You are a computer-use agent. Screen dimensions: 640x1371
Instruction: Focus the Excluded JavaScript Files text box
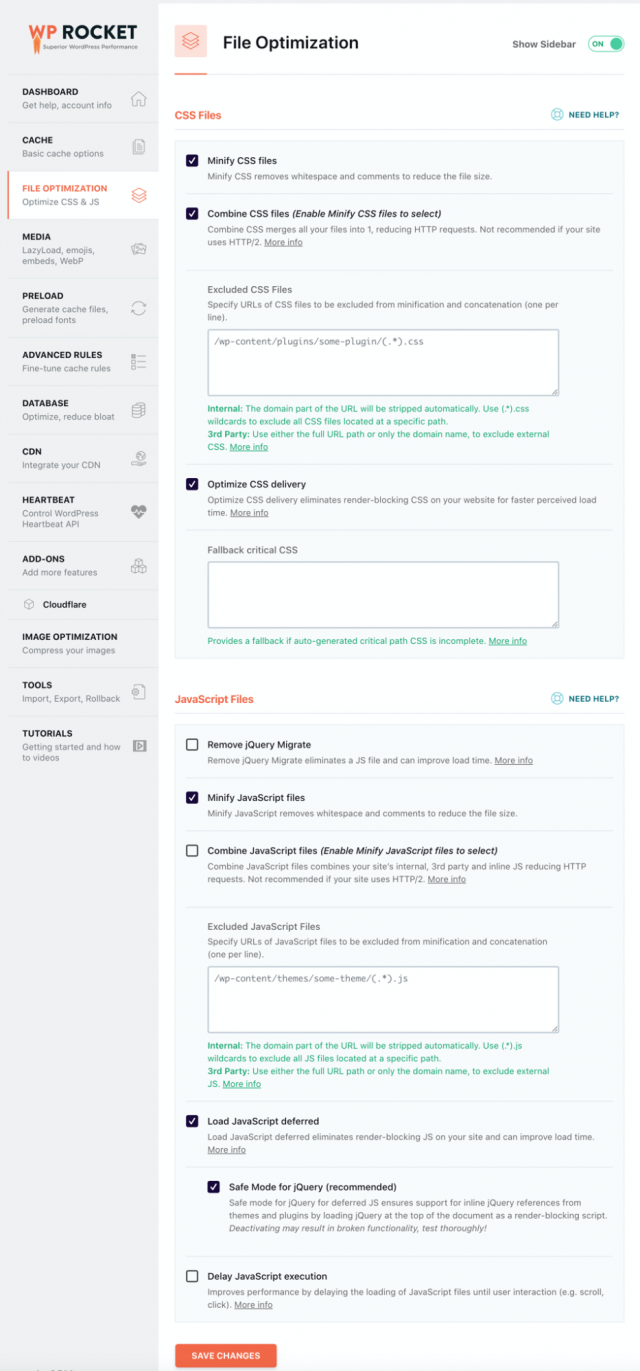(383, 998)
